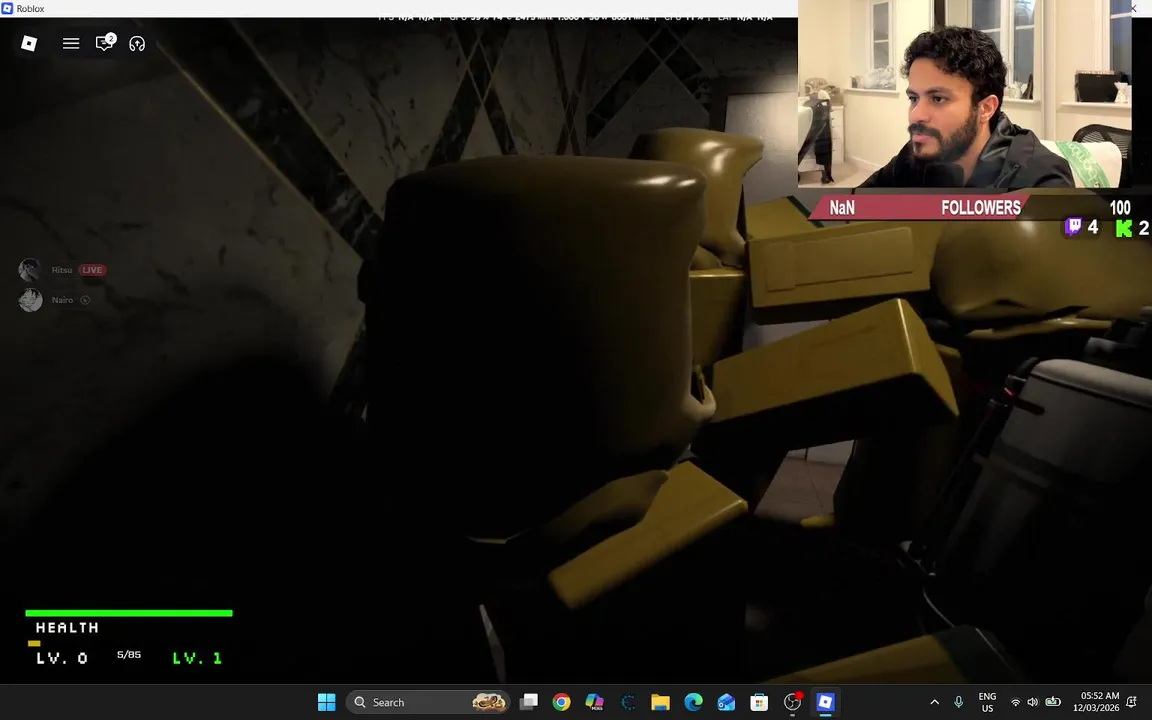Click the eye icon beside Nairo
Viewport: 1152px width, 720px height.
coord(85,300)
